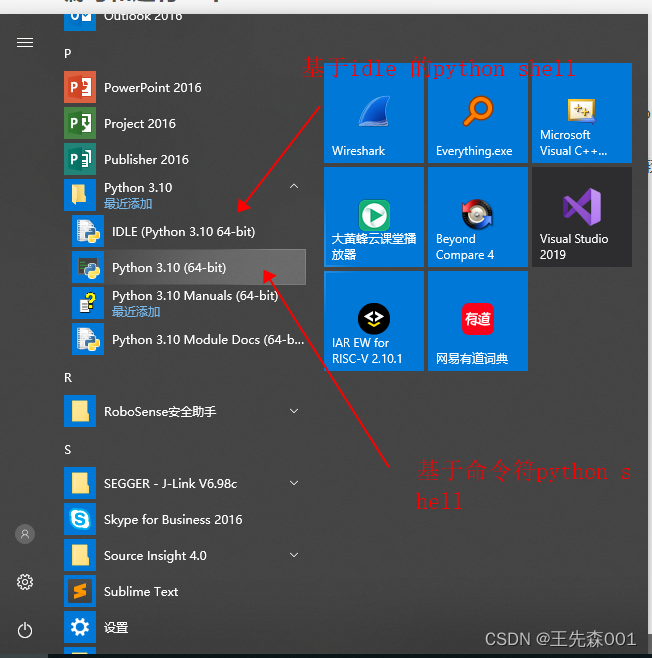Expand the RoboSense安全助手 folder chevron
The image size is (652, 658).
point(294,411)
